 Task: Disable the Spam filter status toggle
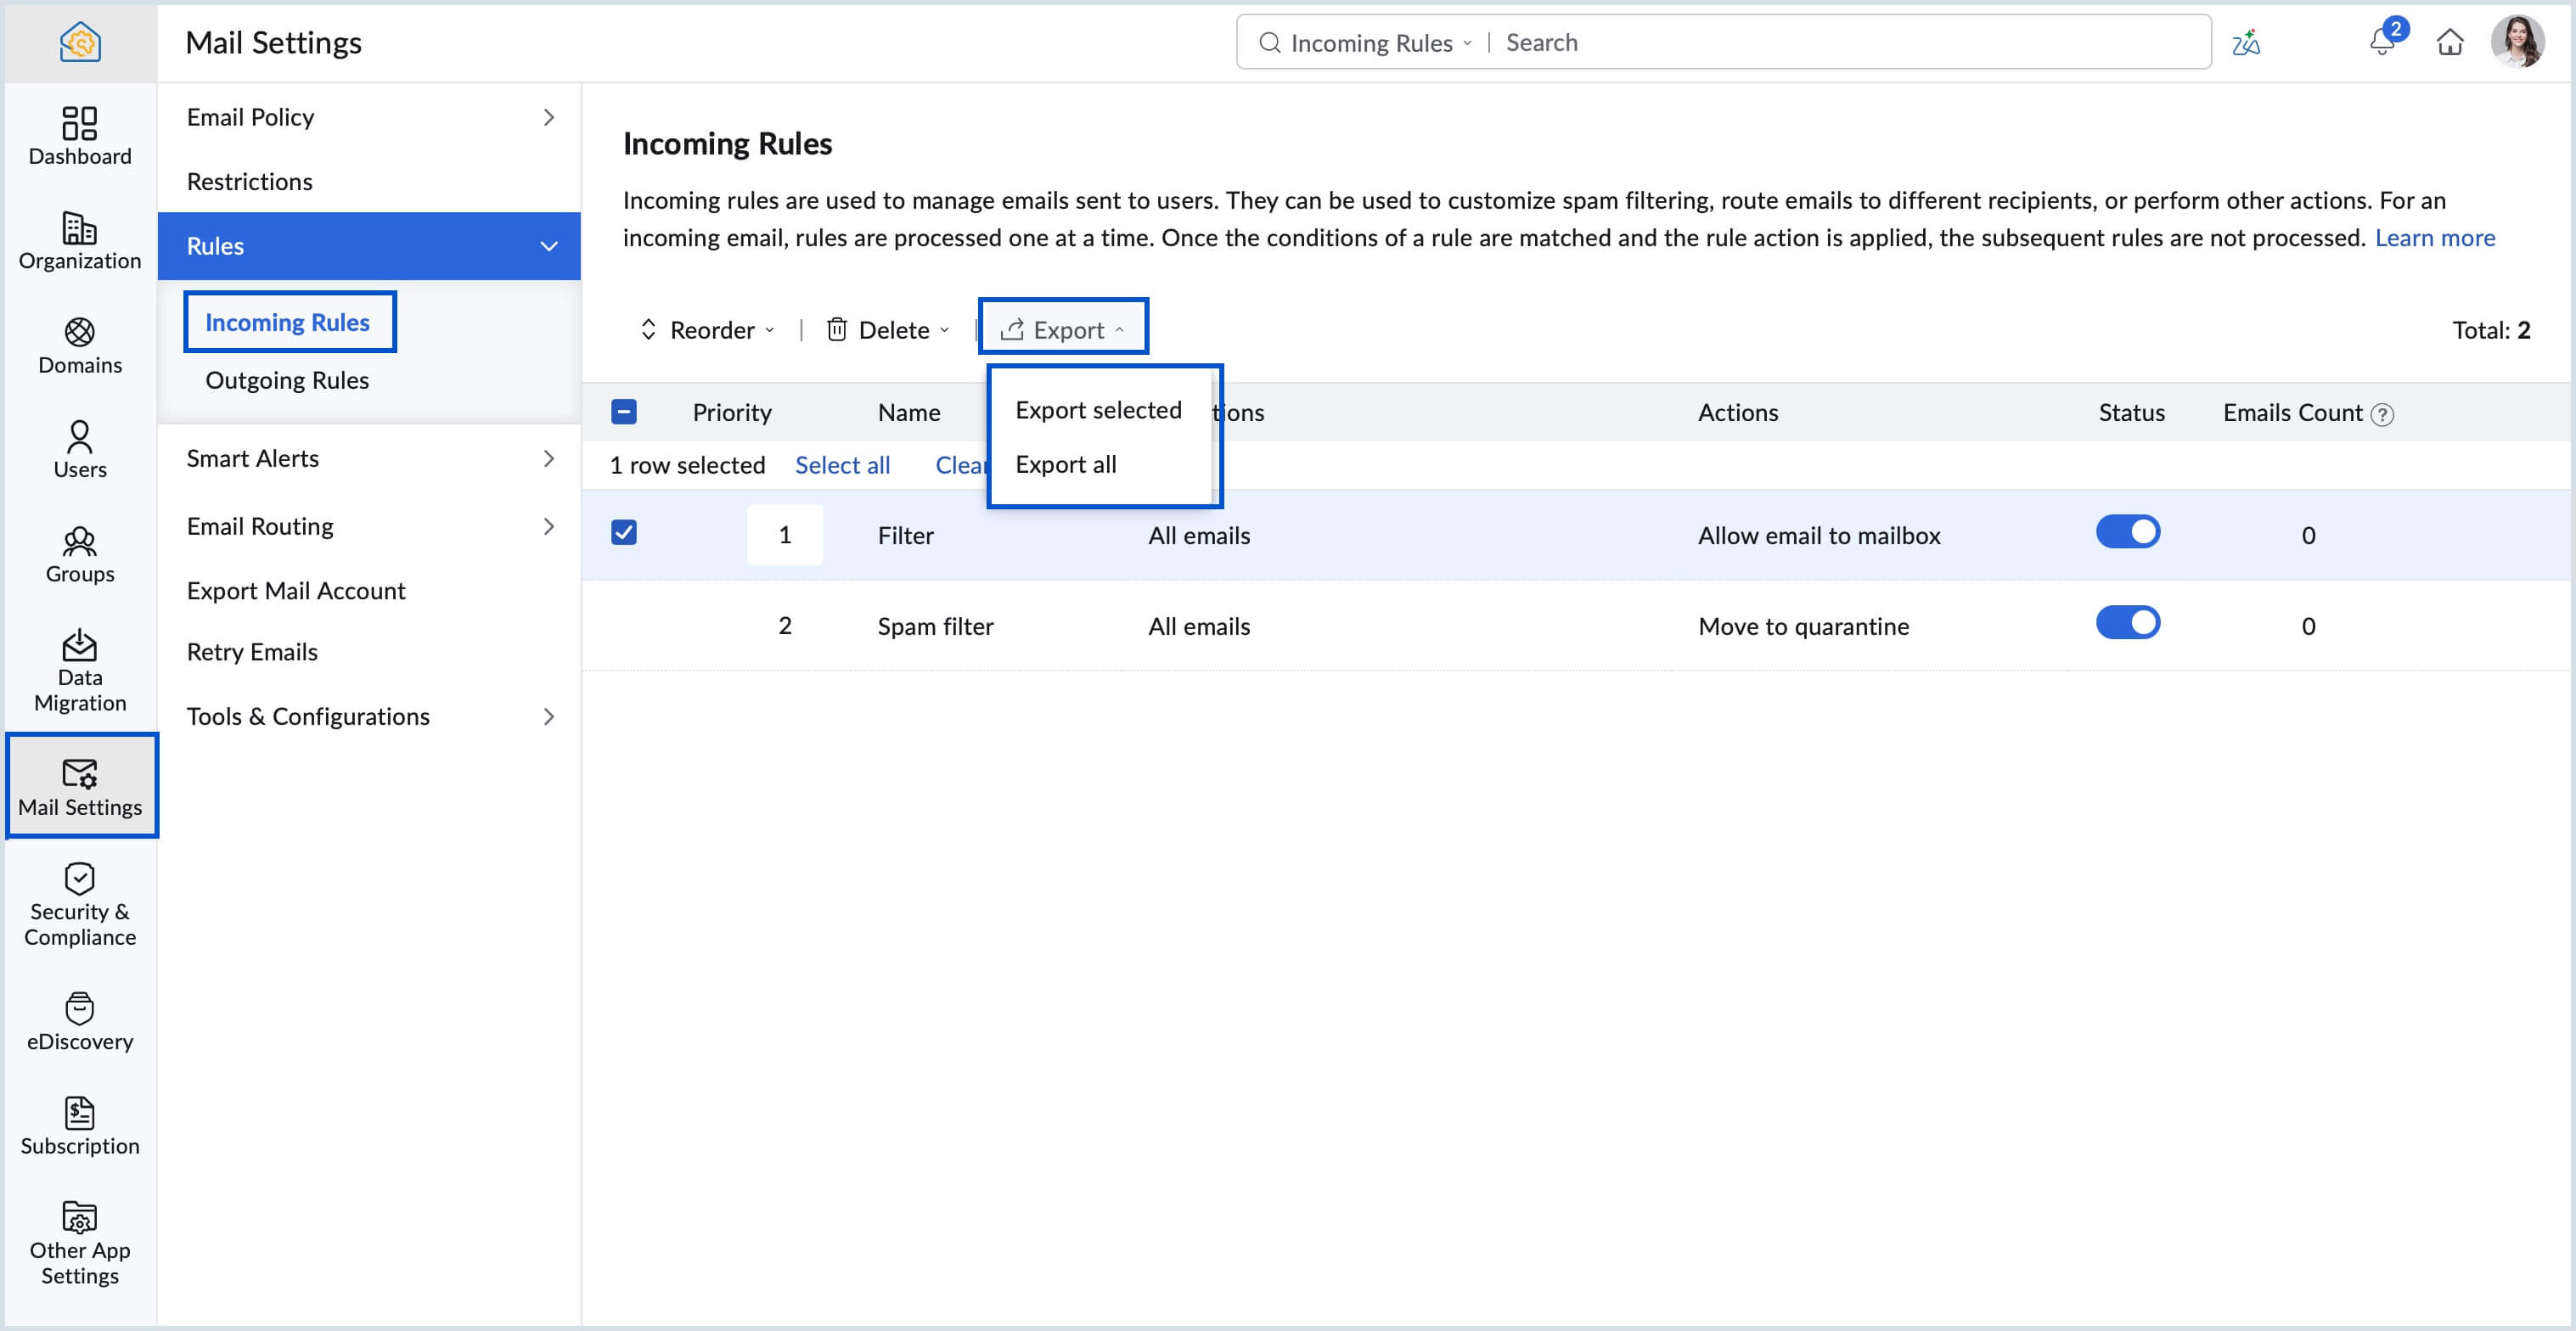(x=2128, y=623)
